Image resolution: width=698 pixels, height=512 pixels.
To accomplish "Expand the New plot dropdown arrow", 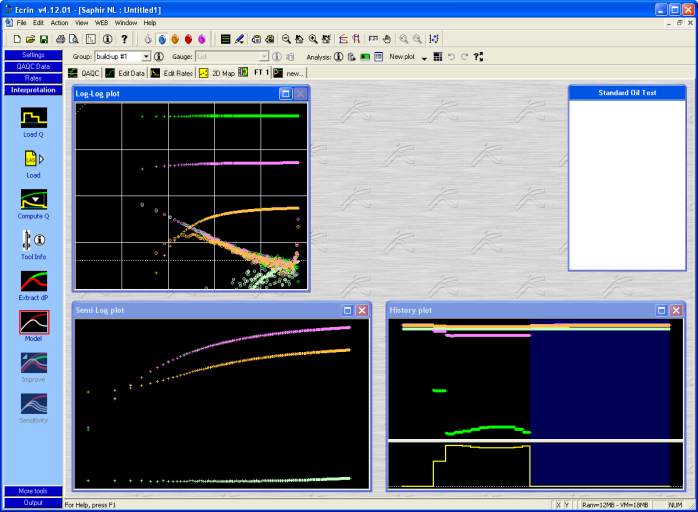I will click(x=424, y=58).
